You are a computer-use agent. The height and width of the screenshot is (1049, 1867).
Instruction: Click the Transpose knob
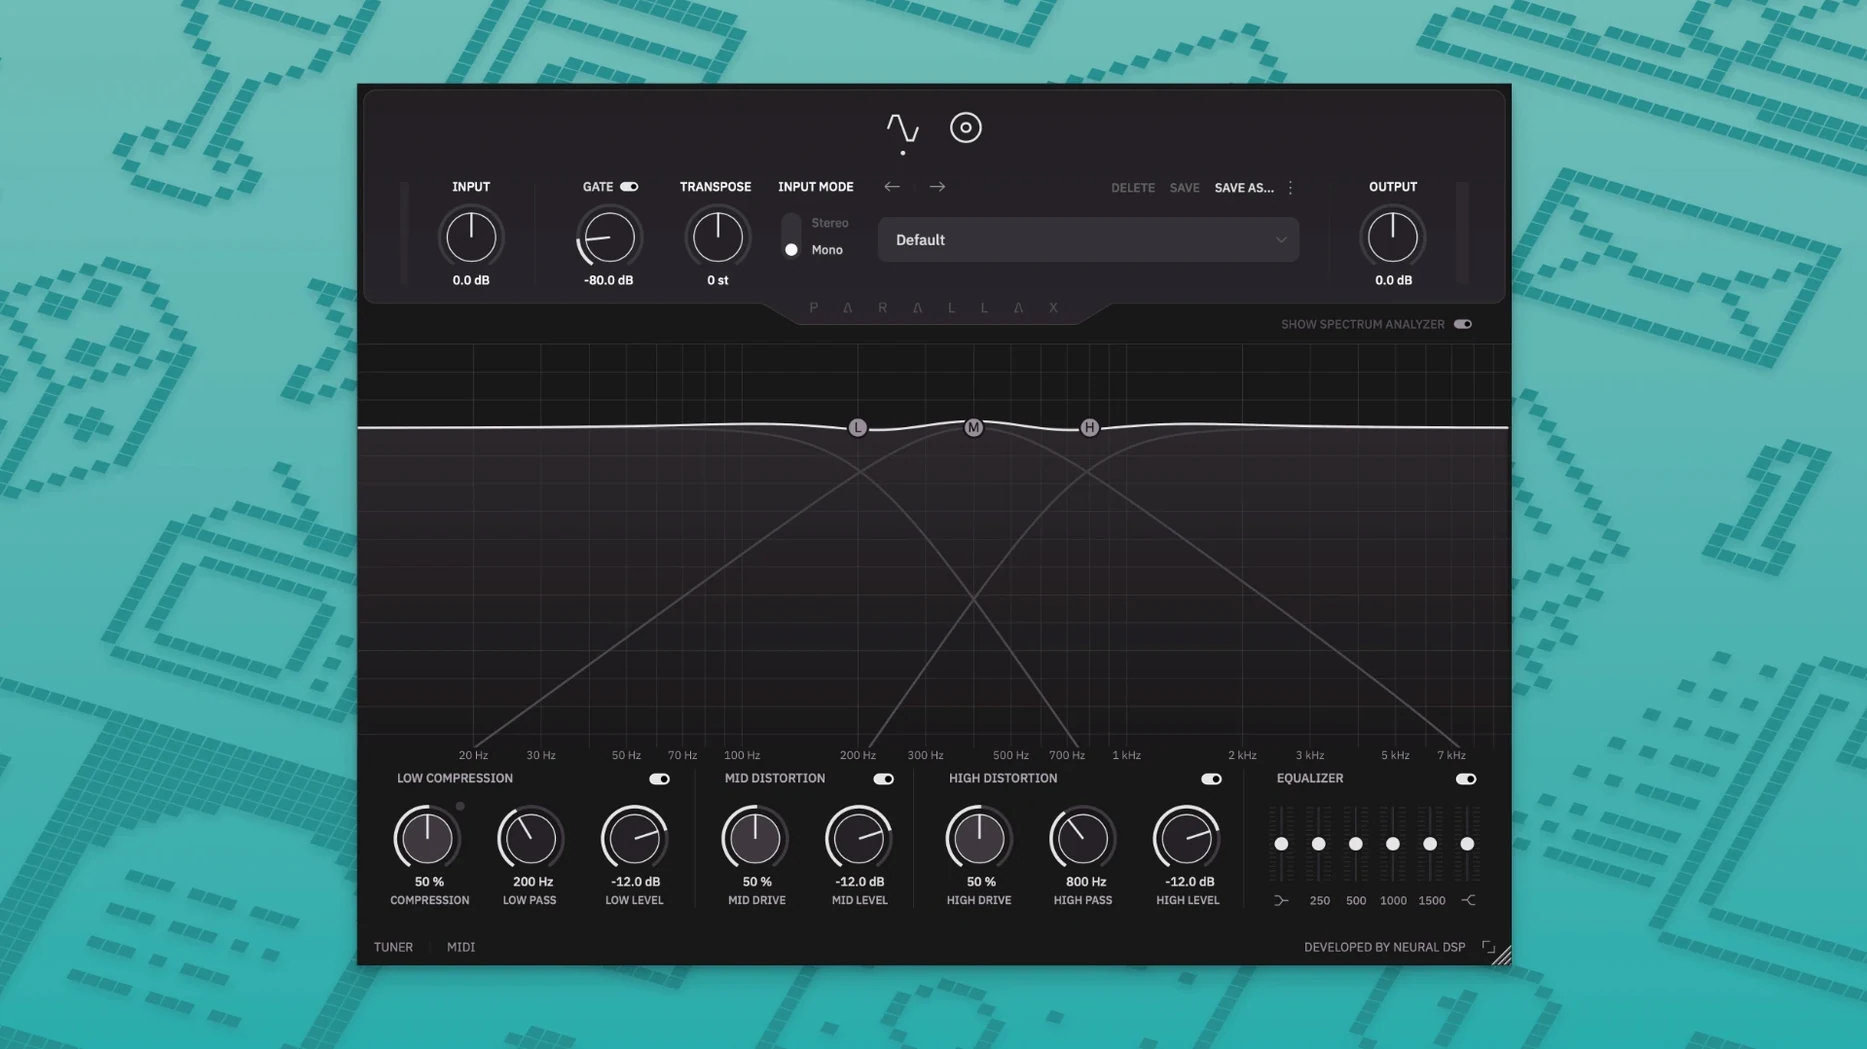(717, 237)
